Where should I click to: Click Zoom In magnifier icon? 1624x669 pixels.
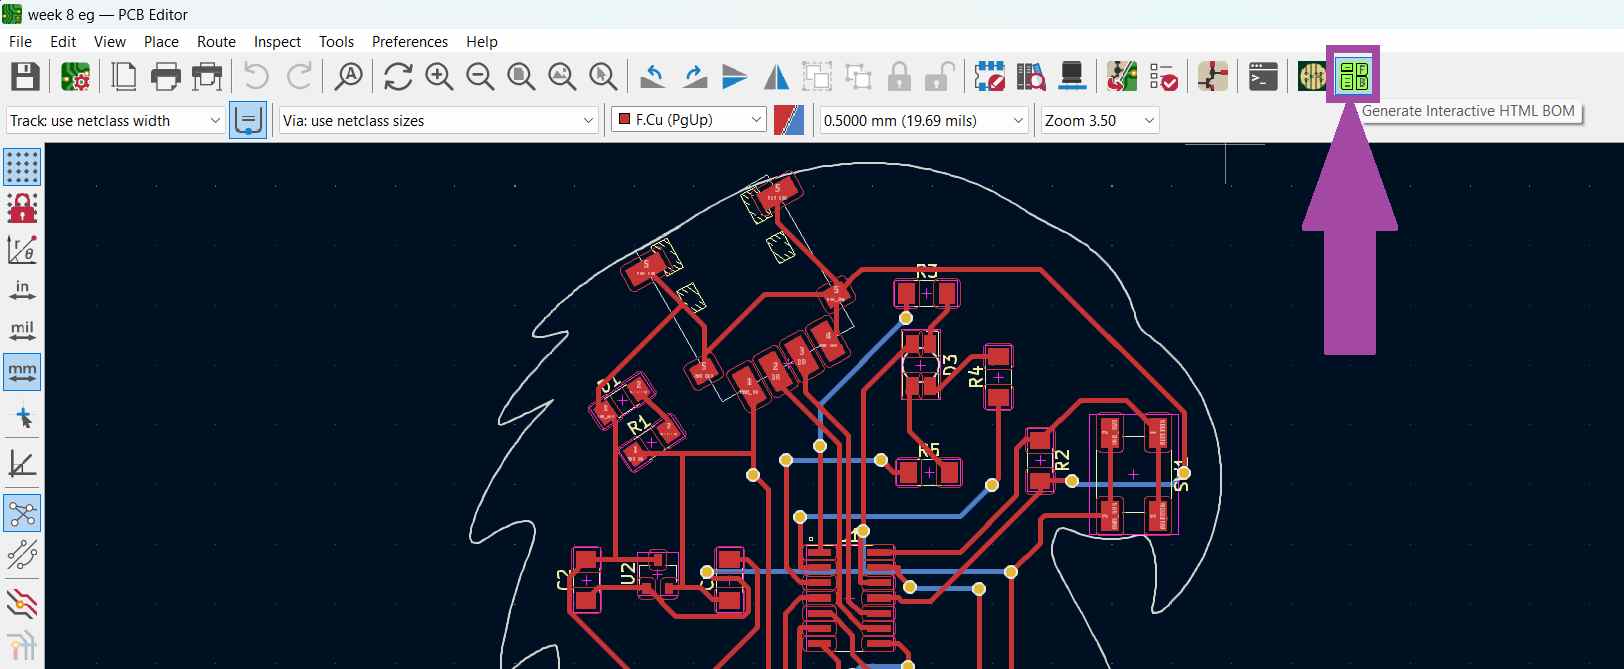tap(439, 76)
